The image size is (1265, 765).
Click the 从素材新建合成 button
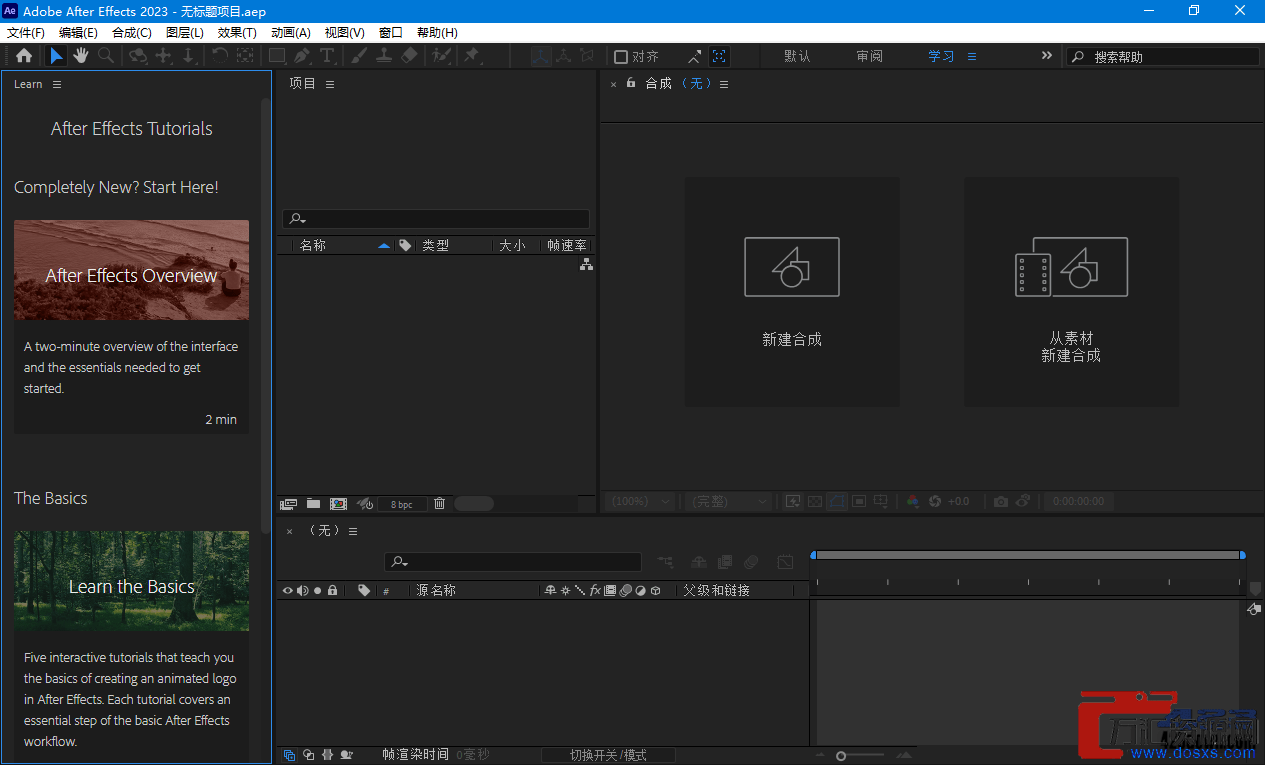[1071, 292]
